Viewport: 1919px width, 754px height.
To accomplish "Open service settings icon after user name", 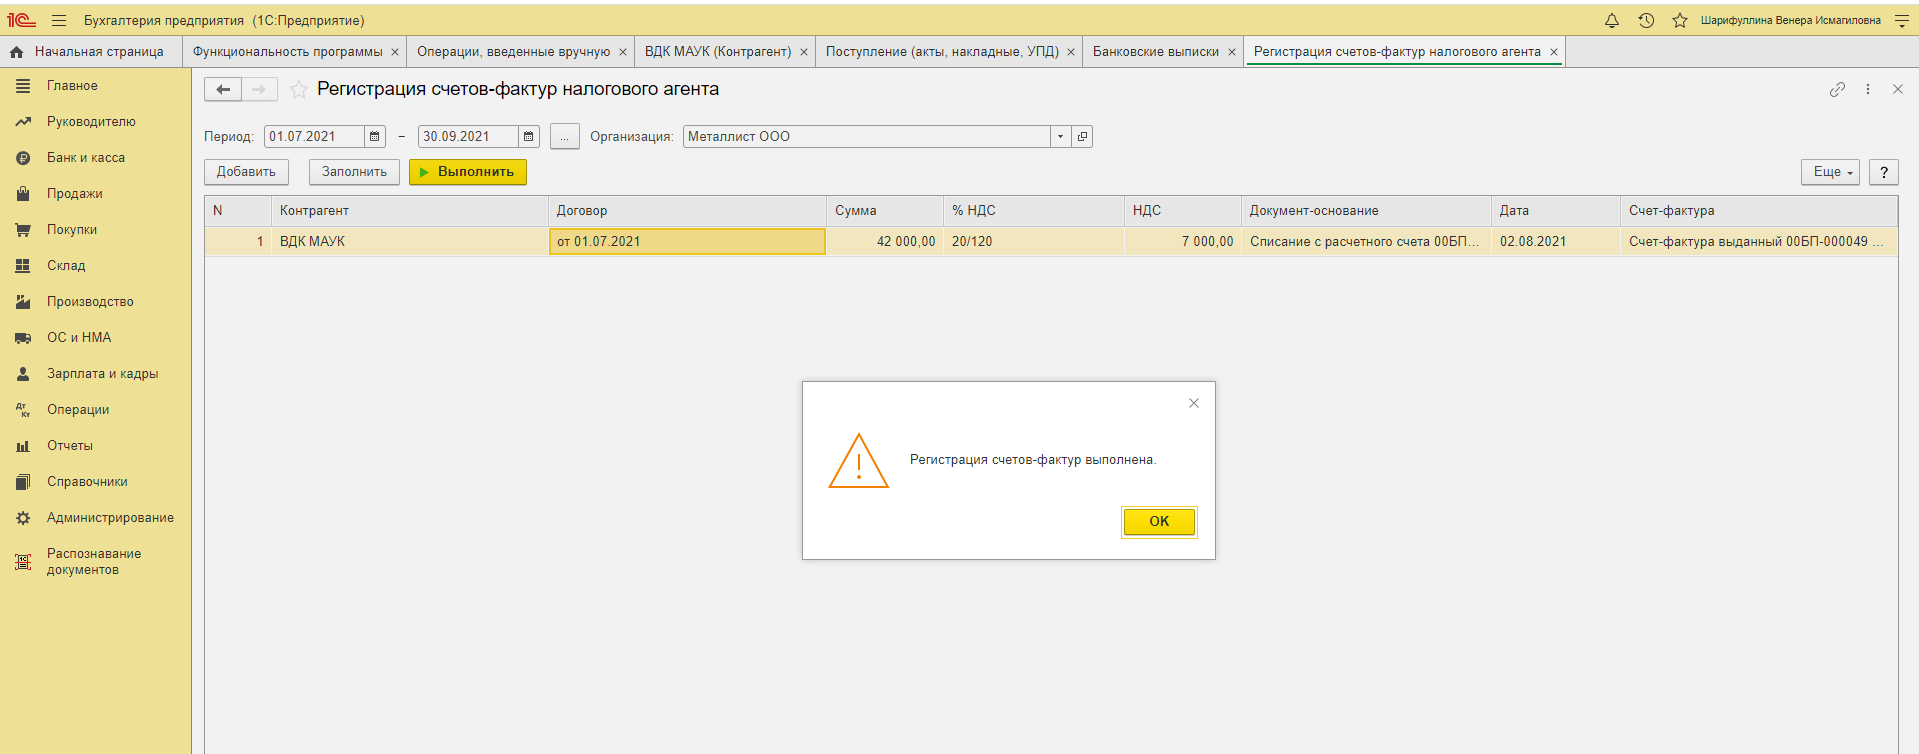I will (x=1902, y=20).
